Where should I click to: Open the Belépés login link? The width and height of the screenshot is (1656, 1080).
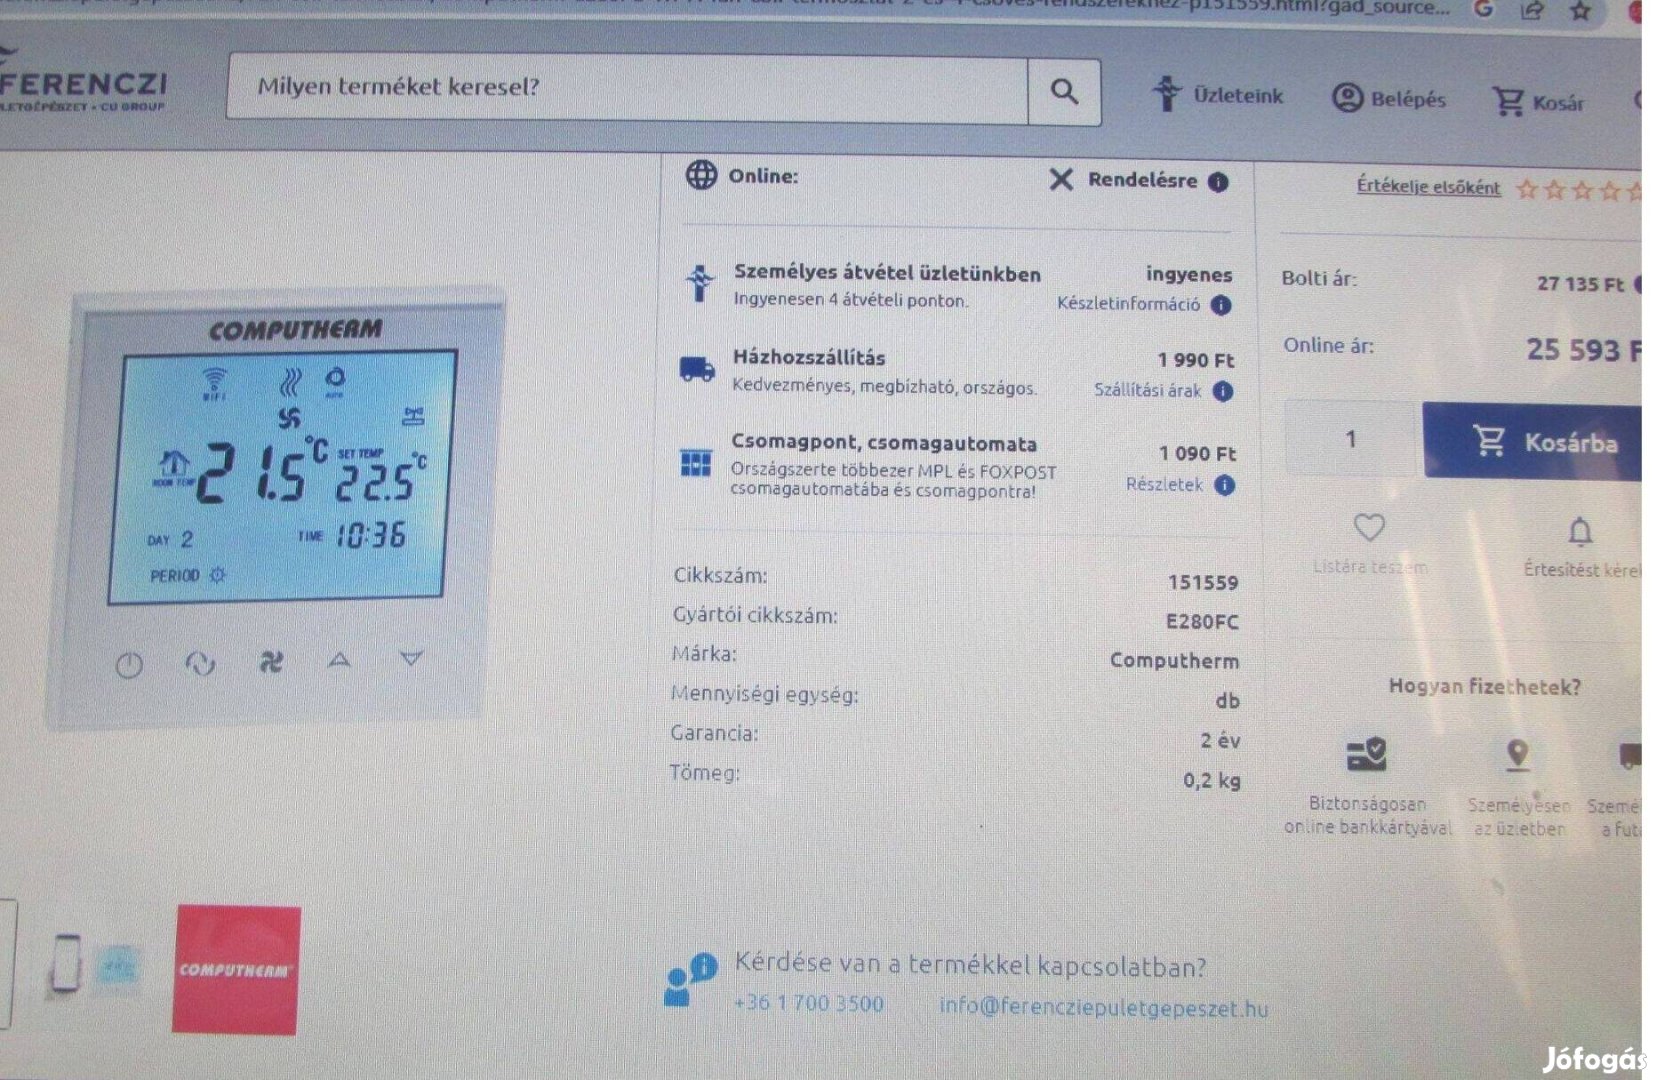coord(1389,98)
